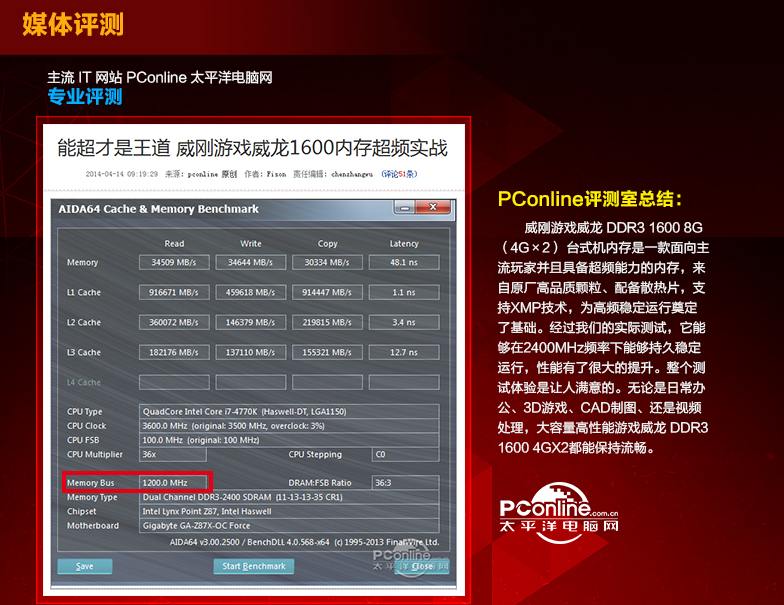Select the L3 Cache Write 137110 MB/s value

pos(250,352)
